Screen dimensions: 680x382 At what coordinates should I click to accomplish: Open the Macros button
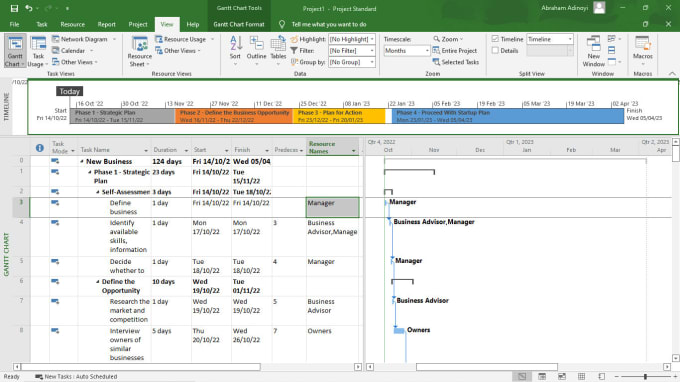(x=642, y=51)
